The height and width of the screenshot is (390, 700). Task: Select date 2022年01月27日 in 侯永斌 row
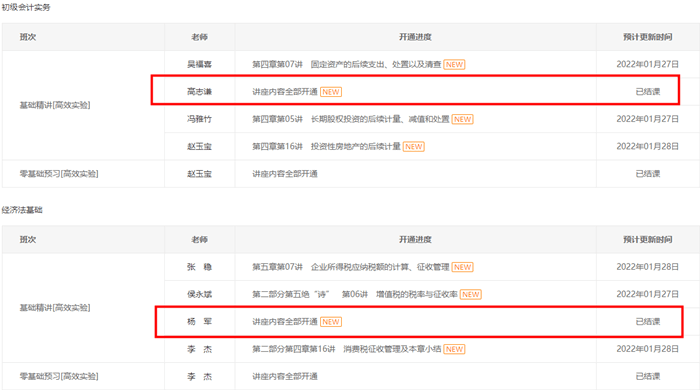648,294
